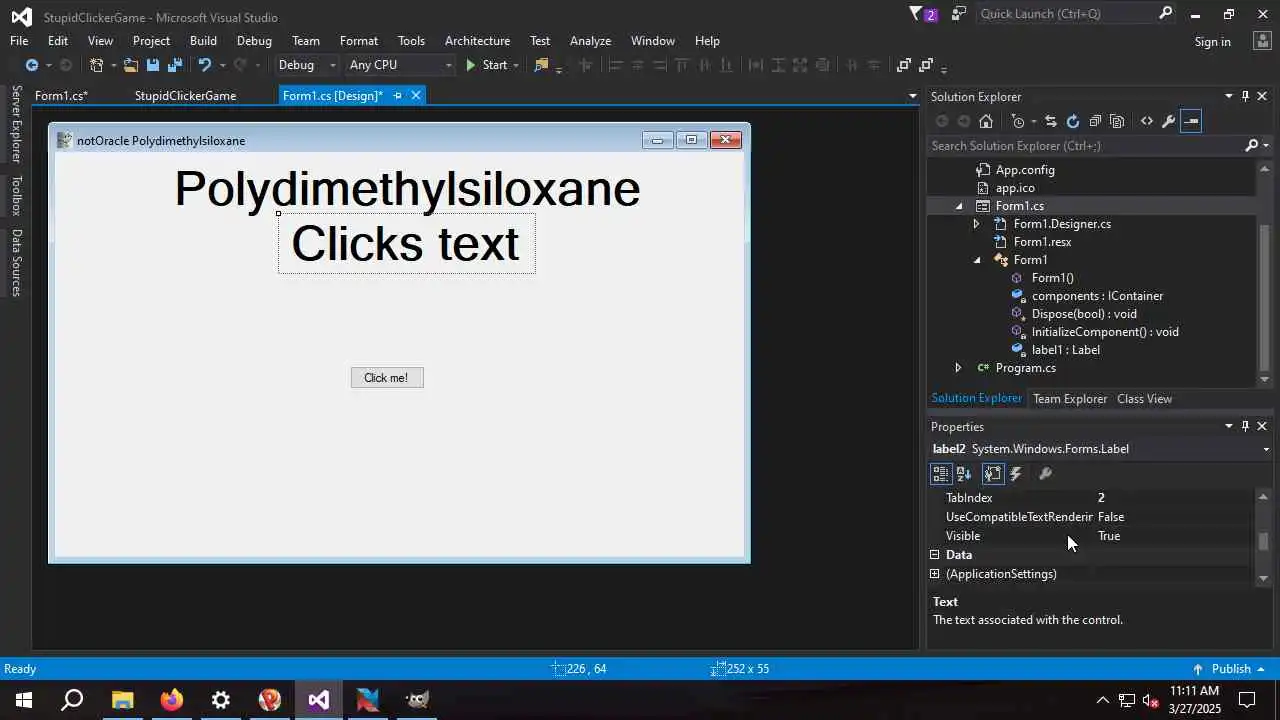The image size is (1280, 720).
Task: Click the Visible property value True
Action: coord(1109,536)
